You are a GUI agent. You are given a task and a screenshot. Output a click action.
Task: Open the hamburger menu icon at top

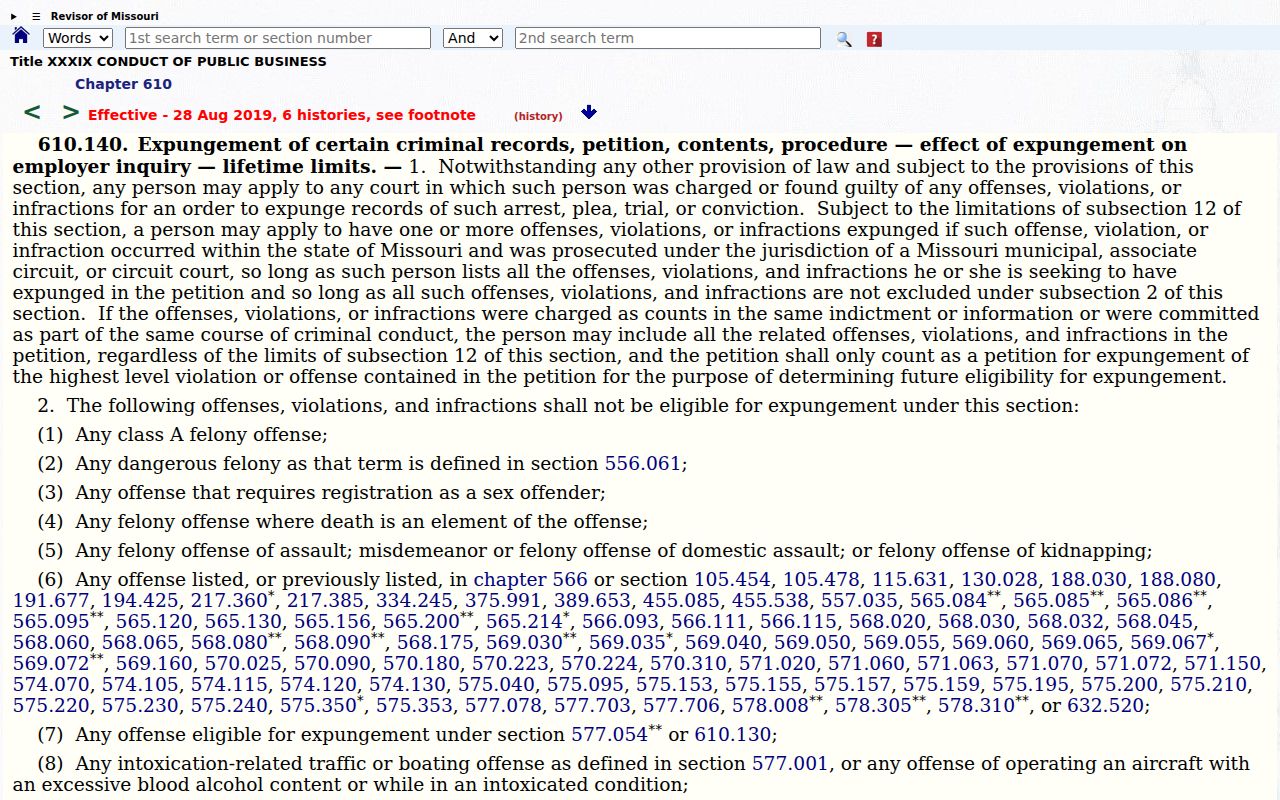click(36, 16)
